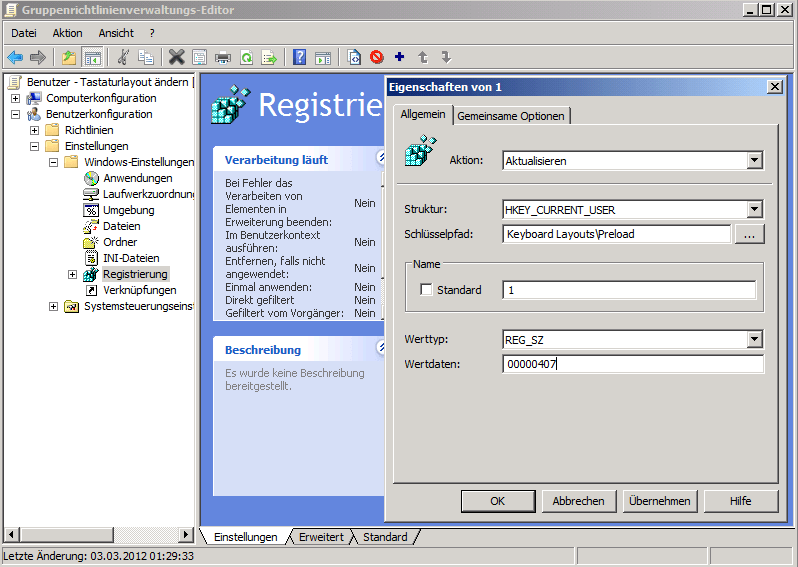Go up one level folder icon
This screenshot has width=798, height=567.
(69, 58)
